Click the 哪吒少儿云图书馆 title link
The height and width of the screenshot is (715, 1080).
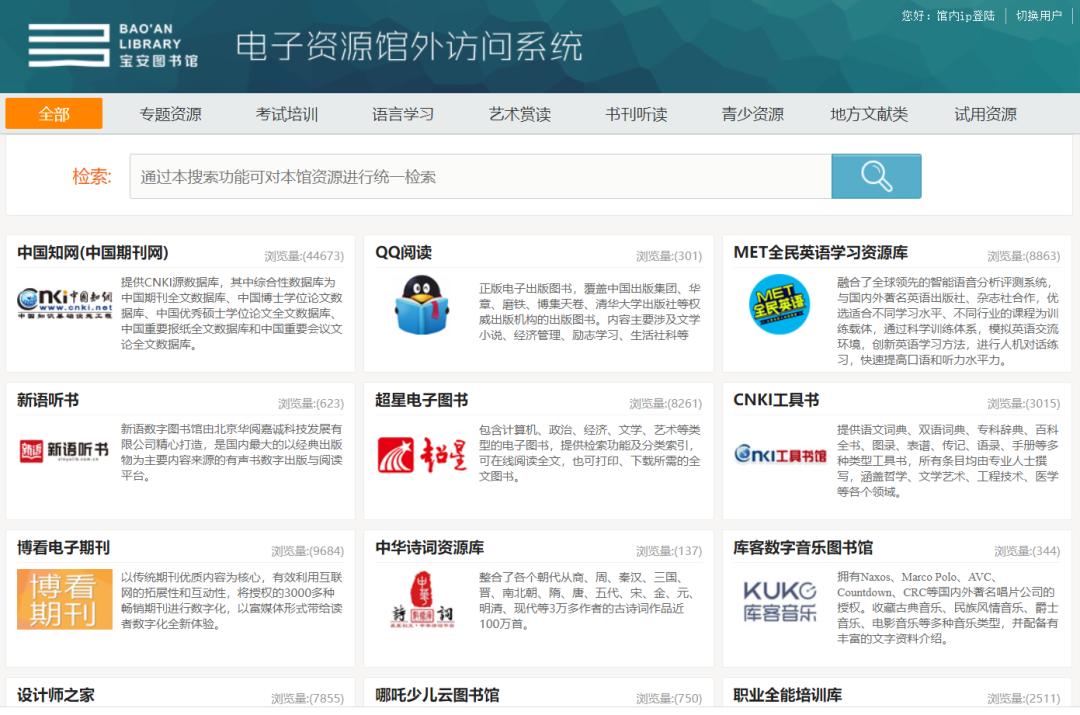437,694
